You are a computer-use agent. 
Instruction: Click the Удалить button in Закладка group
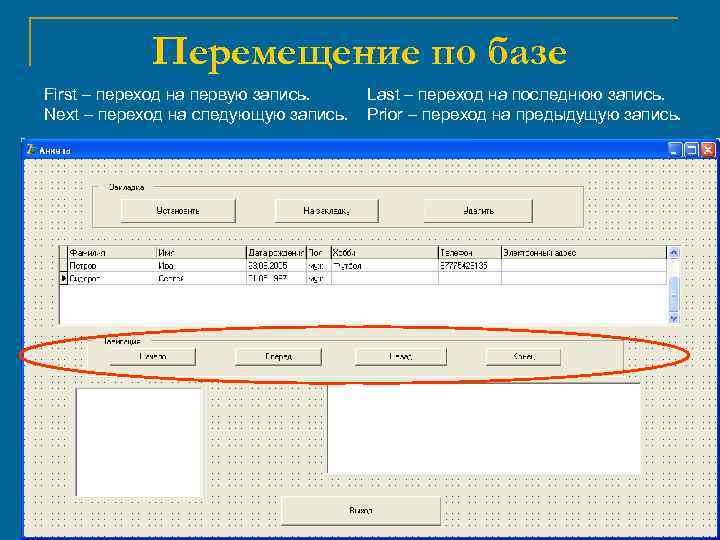[x=478, y=211]
